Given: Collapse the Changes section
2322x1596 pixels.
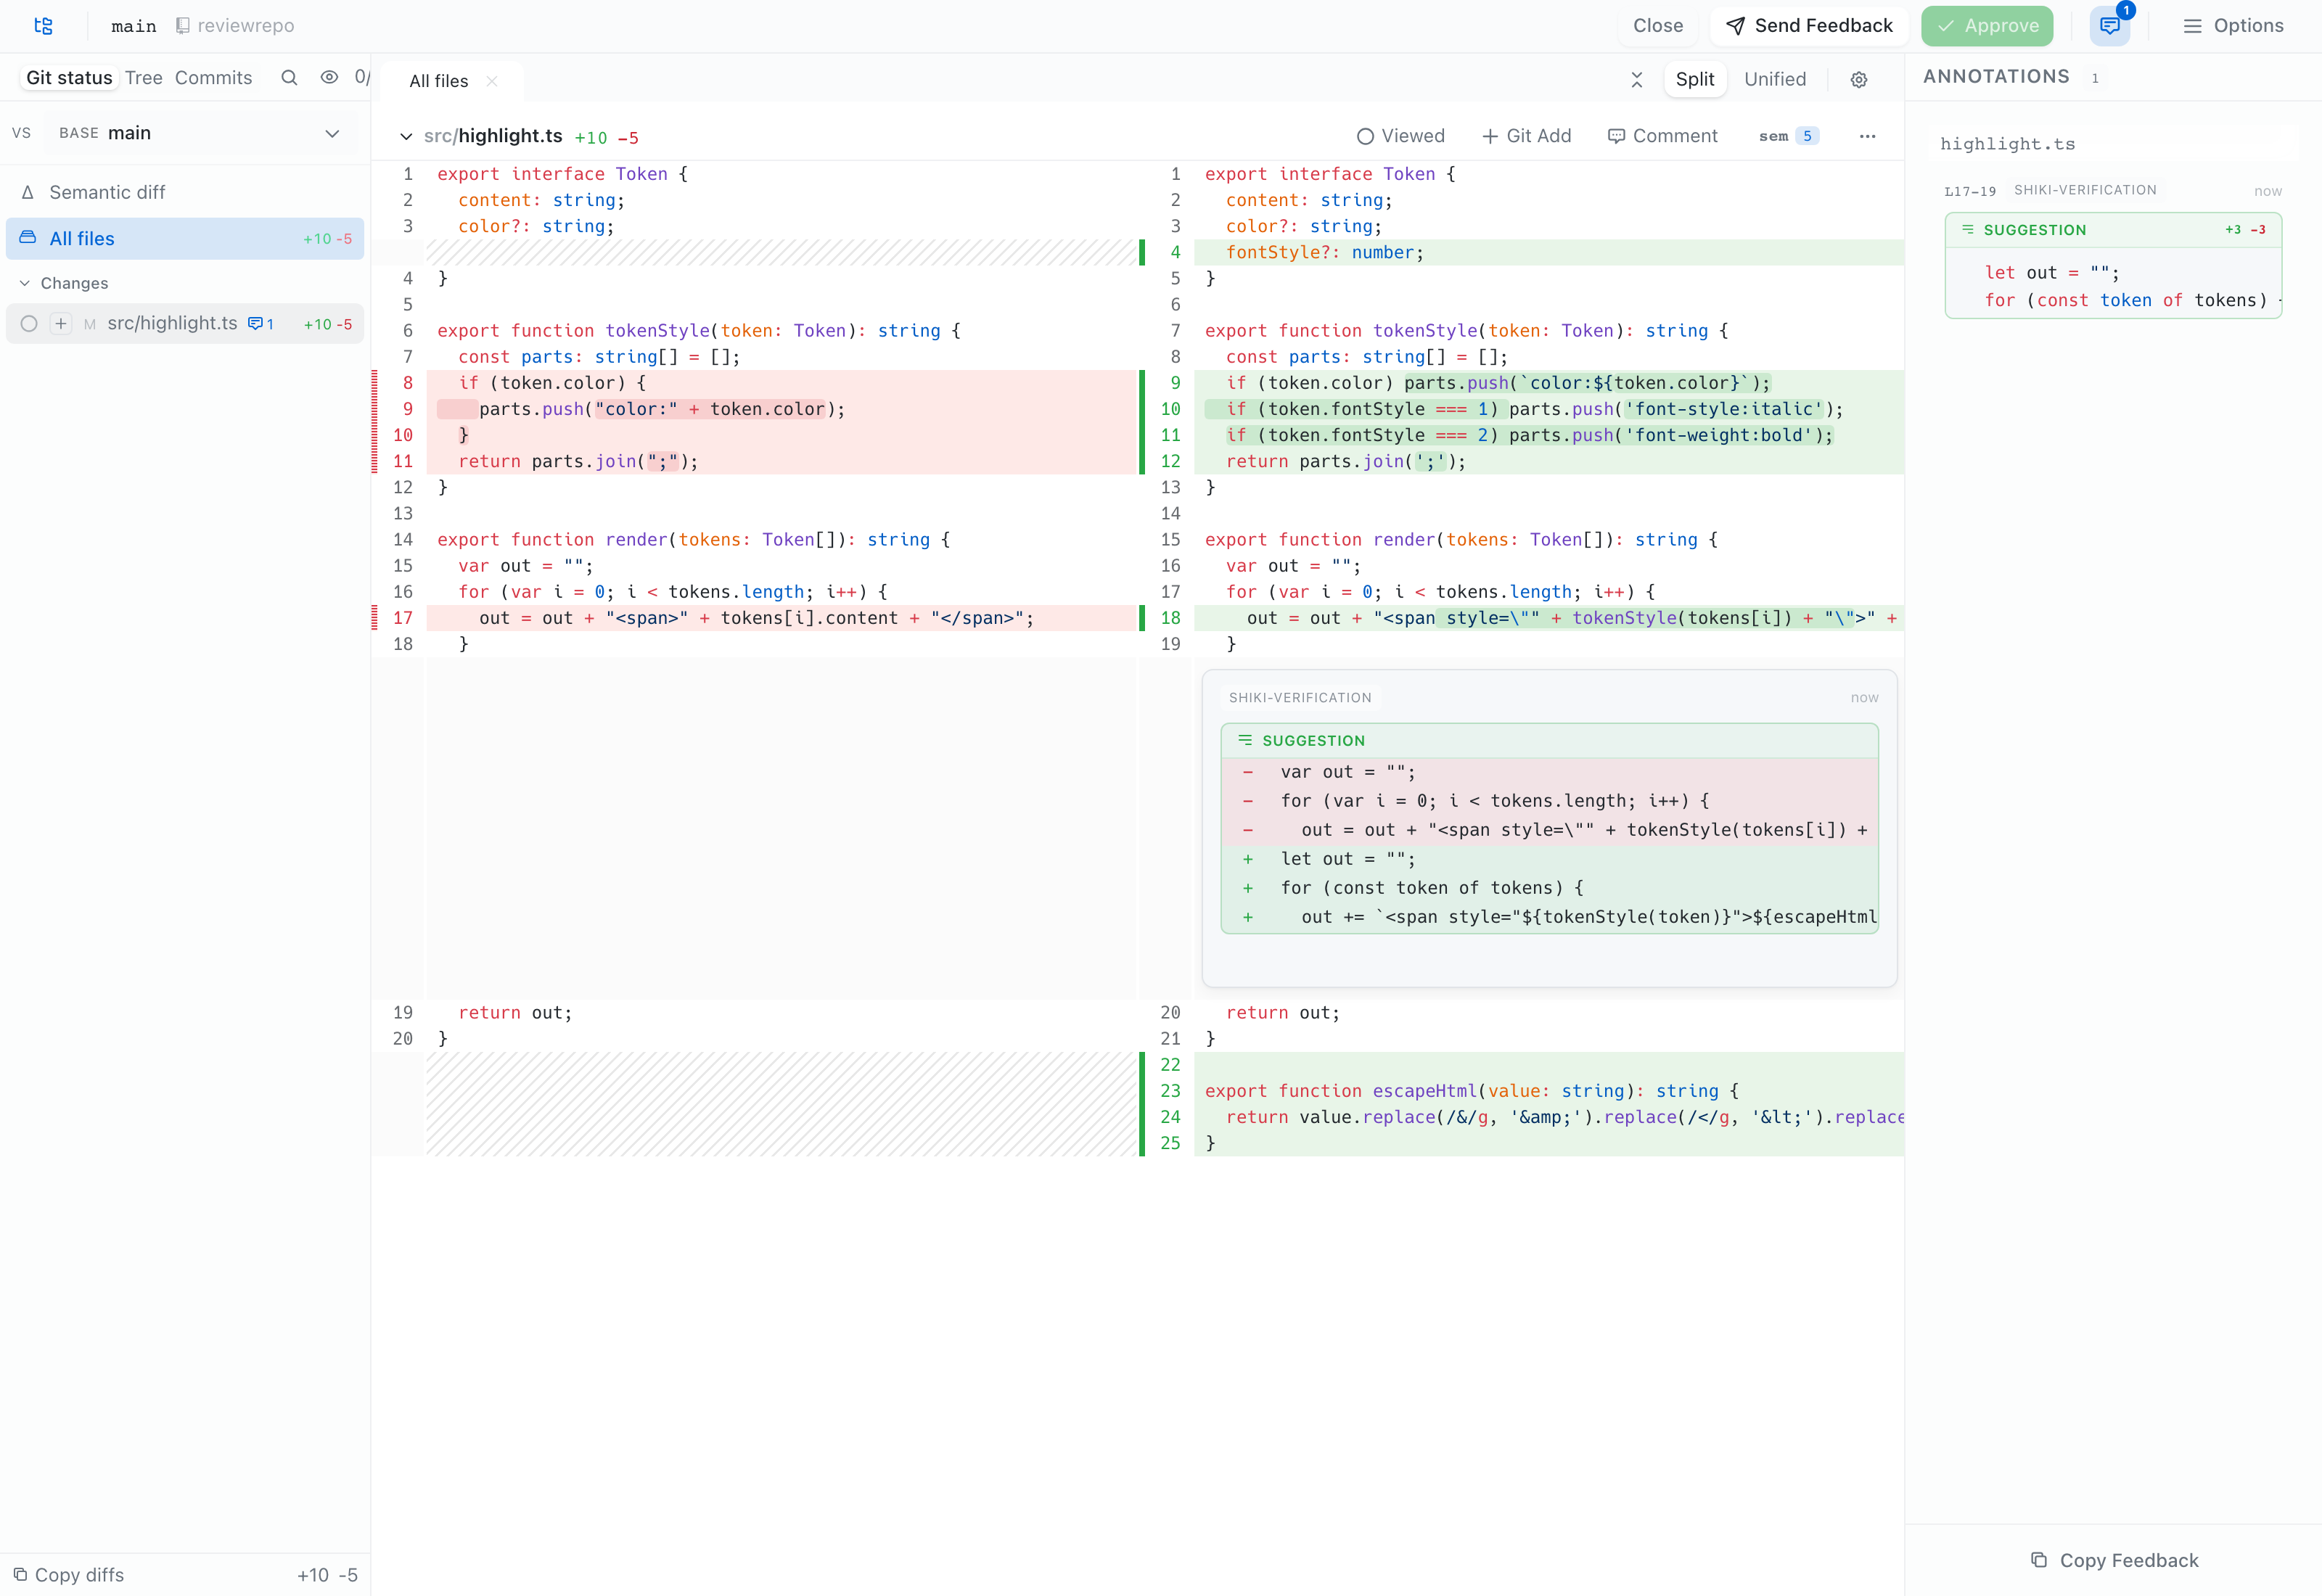Looking at the screenshot, I should (64, 283).
